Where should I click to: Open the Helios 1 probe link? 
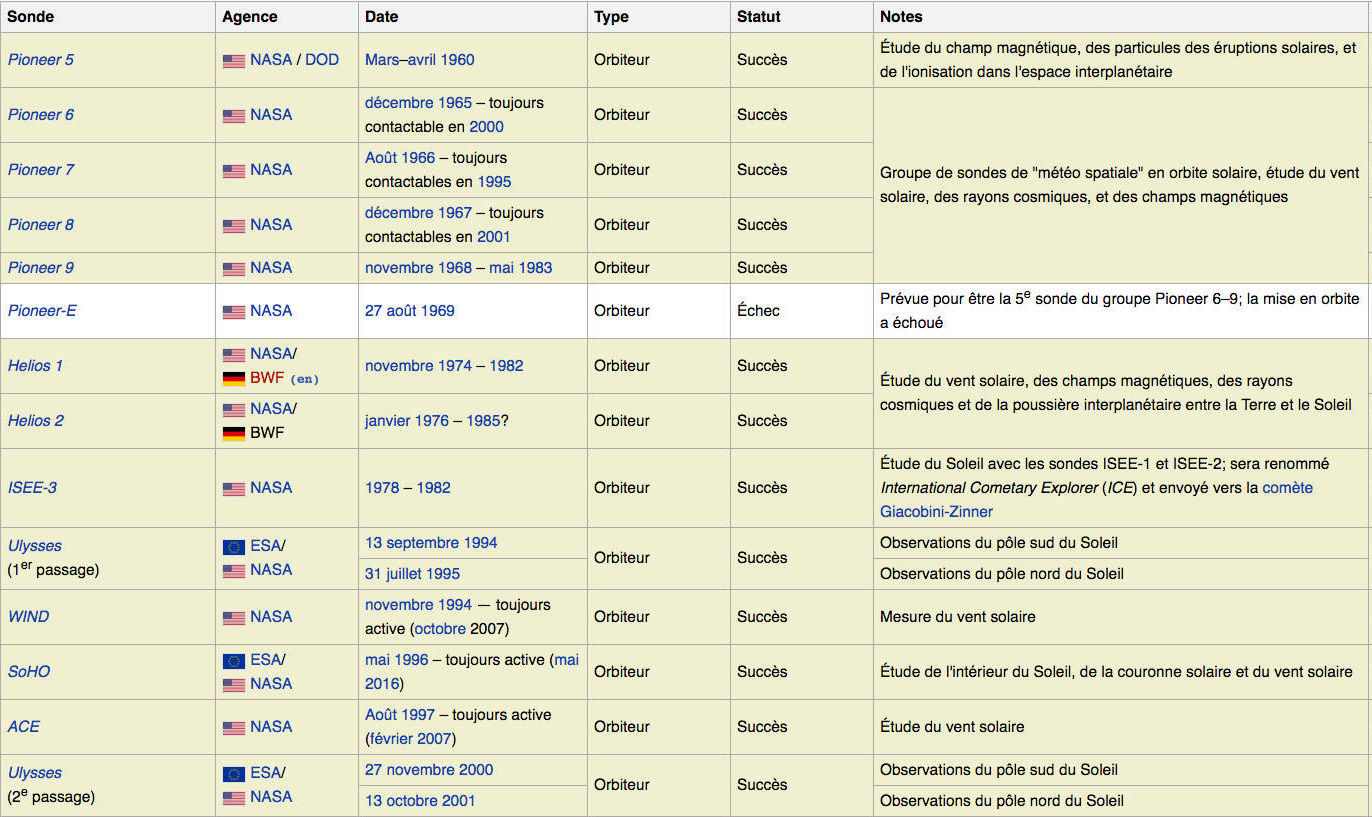[35, 366]
